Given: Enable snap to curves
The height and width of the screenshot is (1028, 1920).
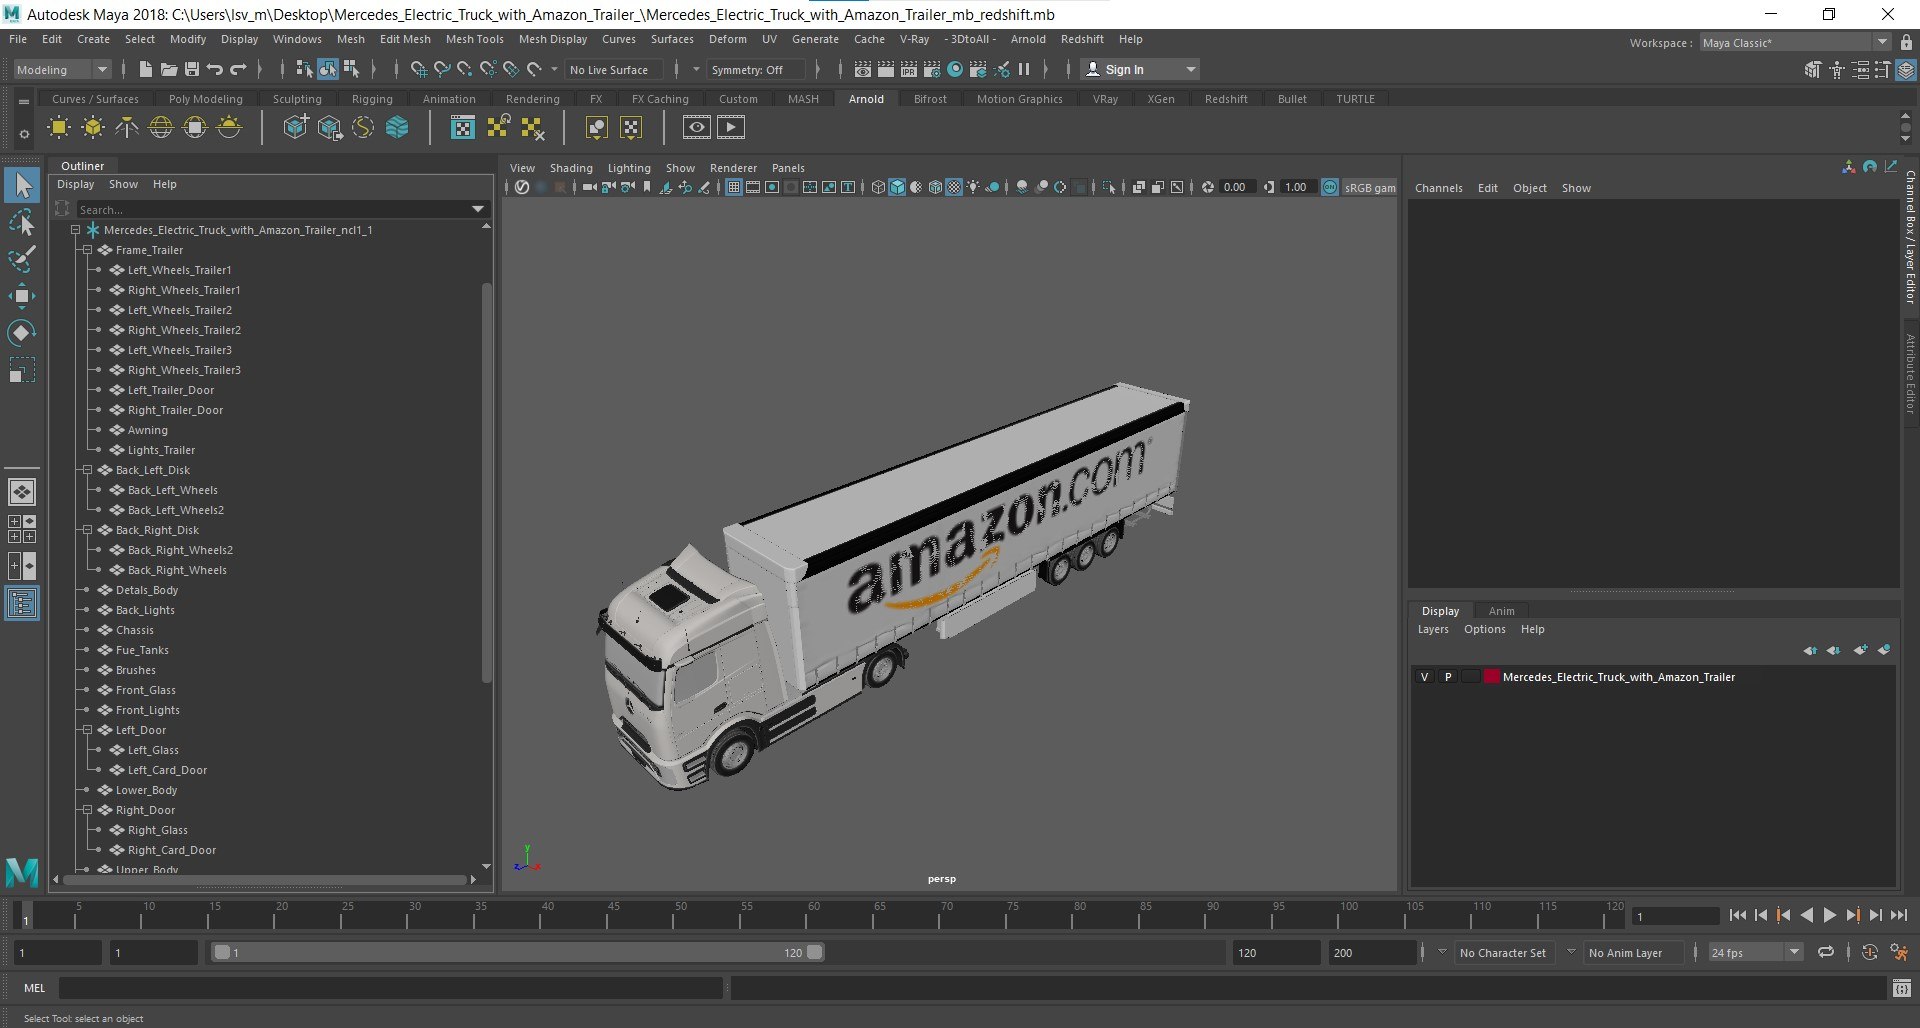Looking at the screenshot, I should [442, 69].
